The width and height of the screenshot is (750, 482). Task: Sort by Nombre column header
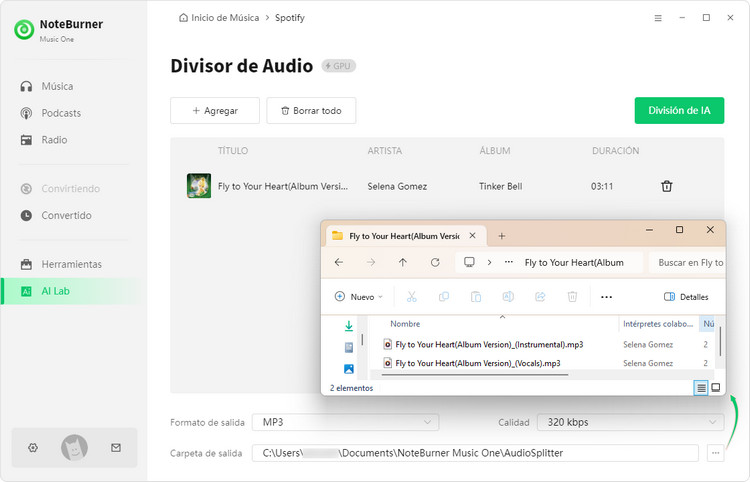pos(405,324)
